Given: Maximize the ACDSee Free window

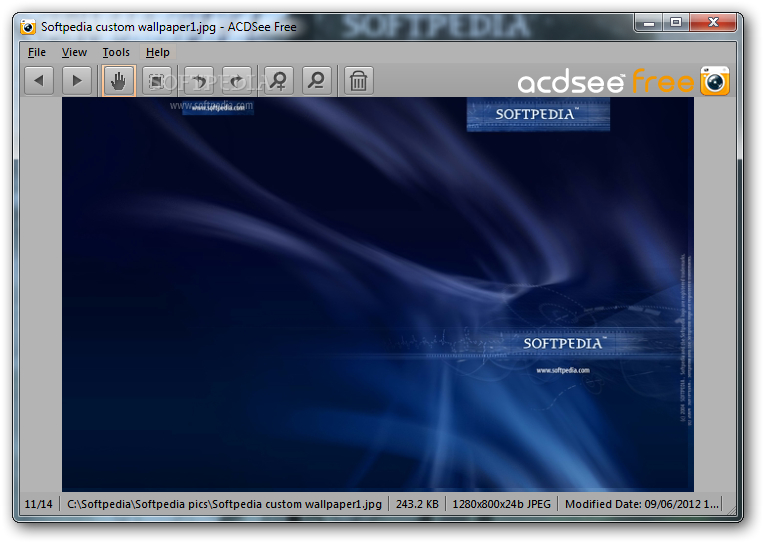Looking at the screenshot, I should point(676,23).
